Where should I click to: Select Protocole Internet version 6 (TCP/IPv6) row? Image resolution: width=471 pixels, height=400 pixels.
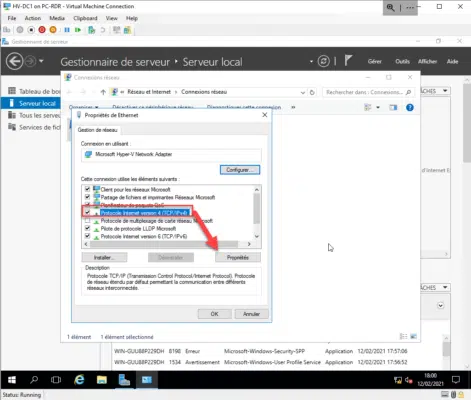[x=144, y=236]
